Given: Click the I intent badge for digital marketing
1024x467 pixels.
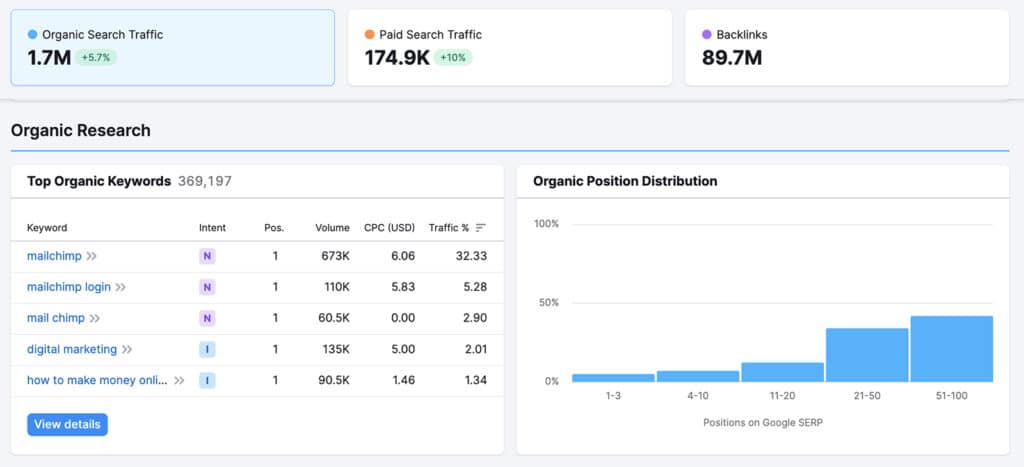Looking at the screenshot, I should coord(207,349).
